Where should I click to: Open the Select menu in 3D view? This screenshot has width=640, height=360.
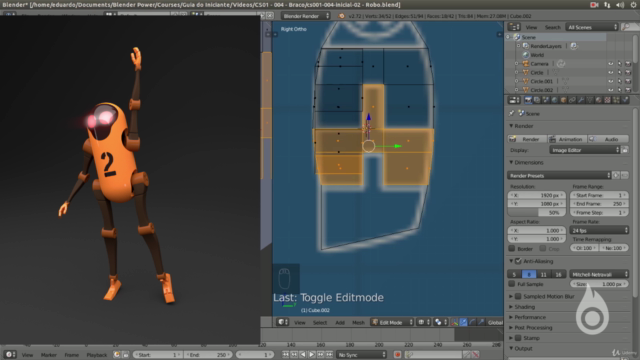pyautogui.click(x=320, y=322)
